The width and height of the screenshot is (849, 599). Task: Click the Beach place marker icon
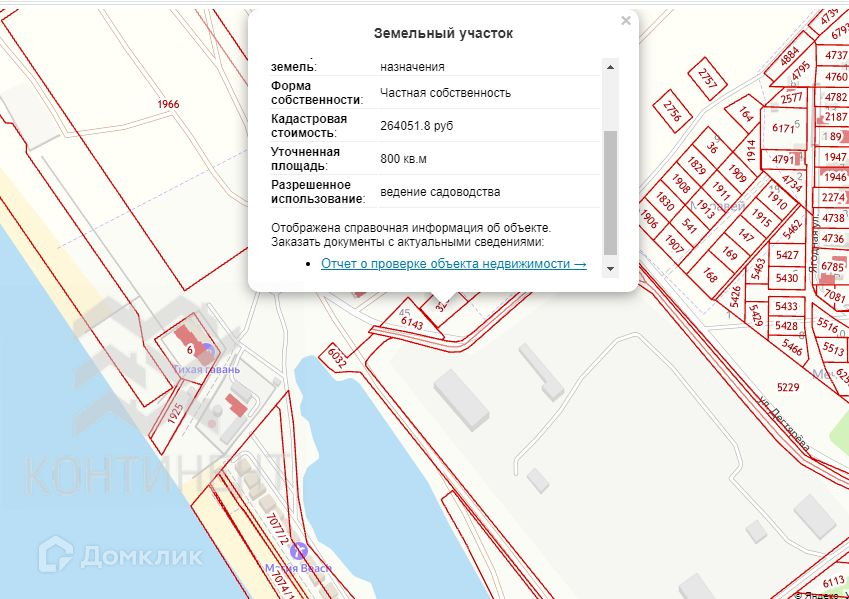(298, 551)
